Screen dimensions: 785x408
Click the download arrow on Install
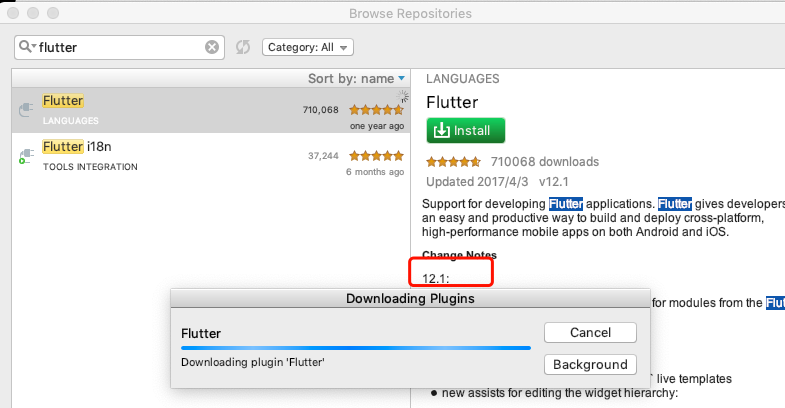point(442,131)
